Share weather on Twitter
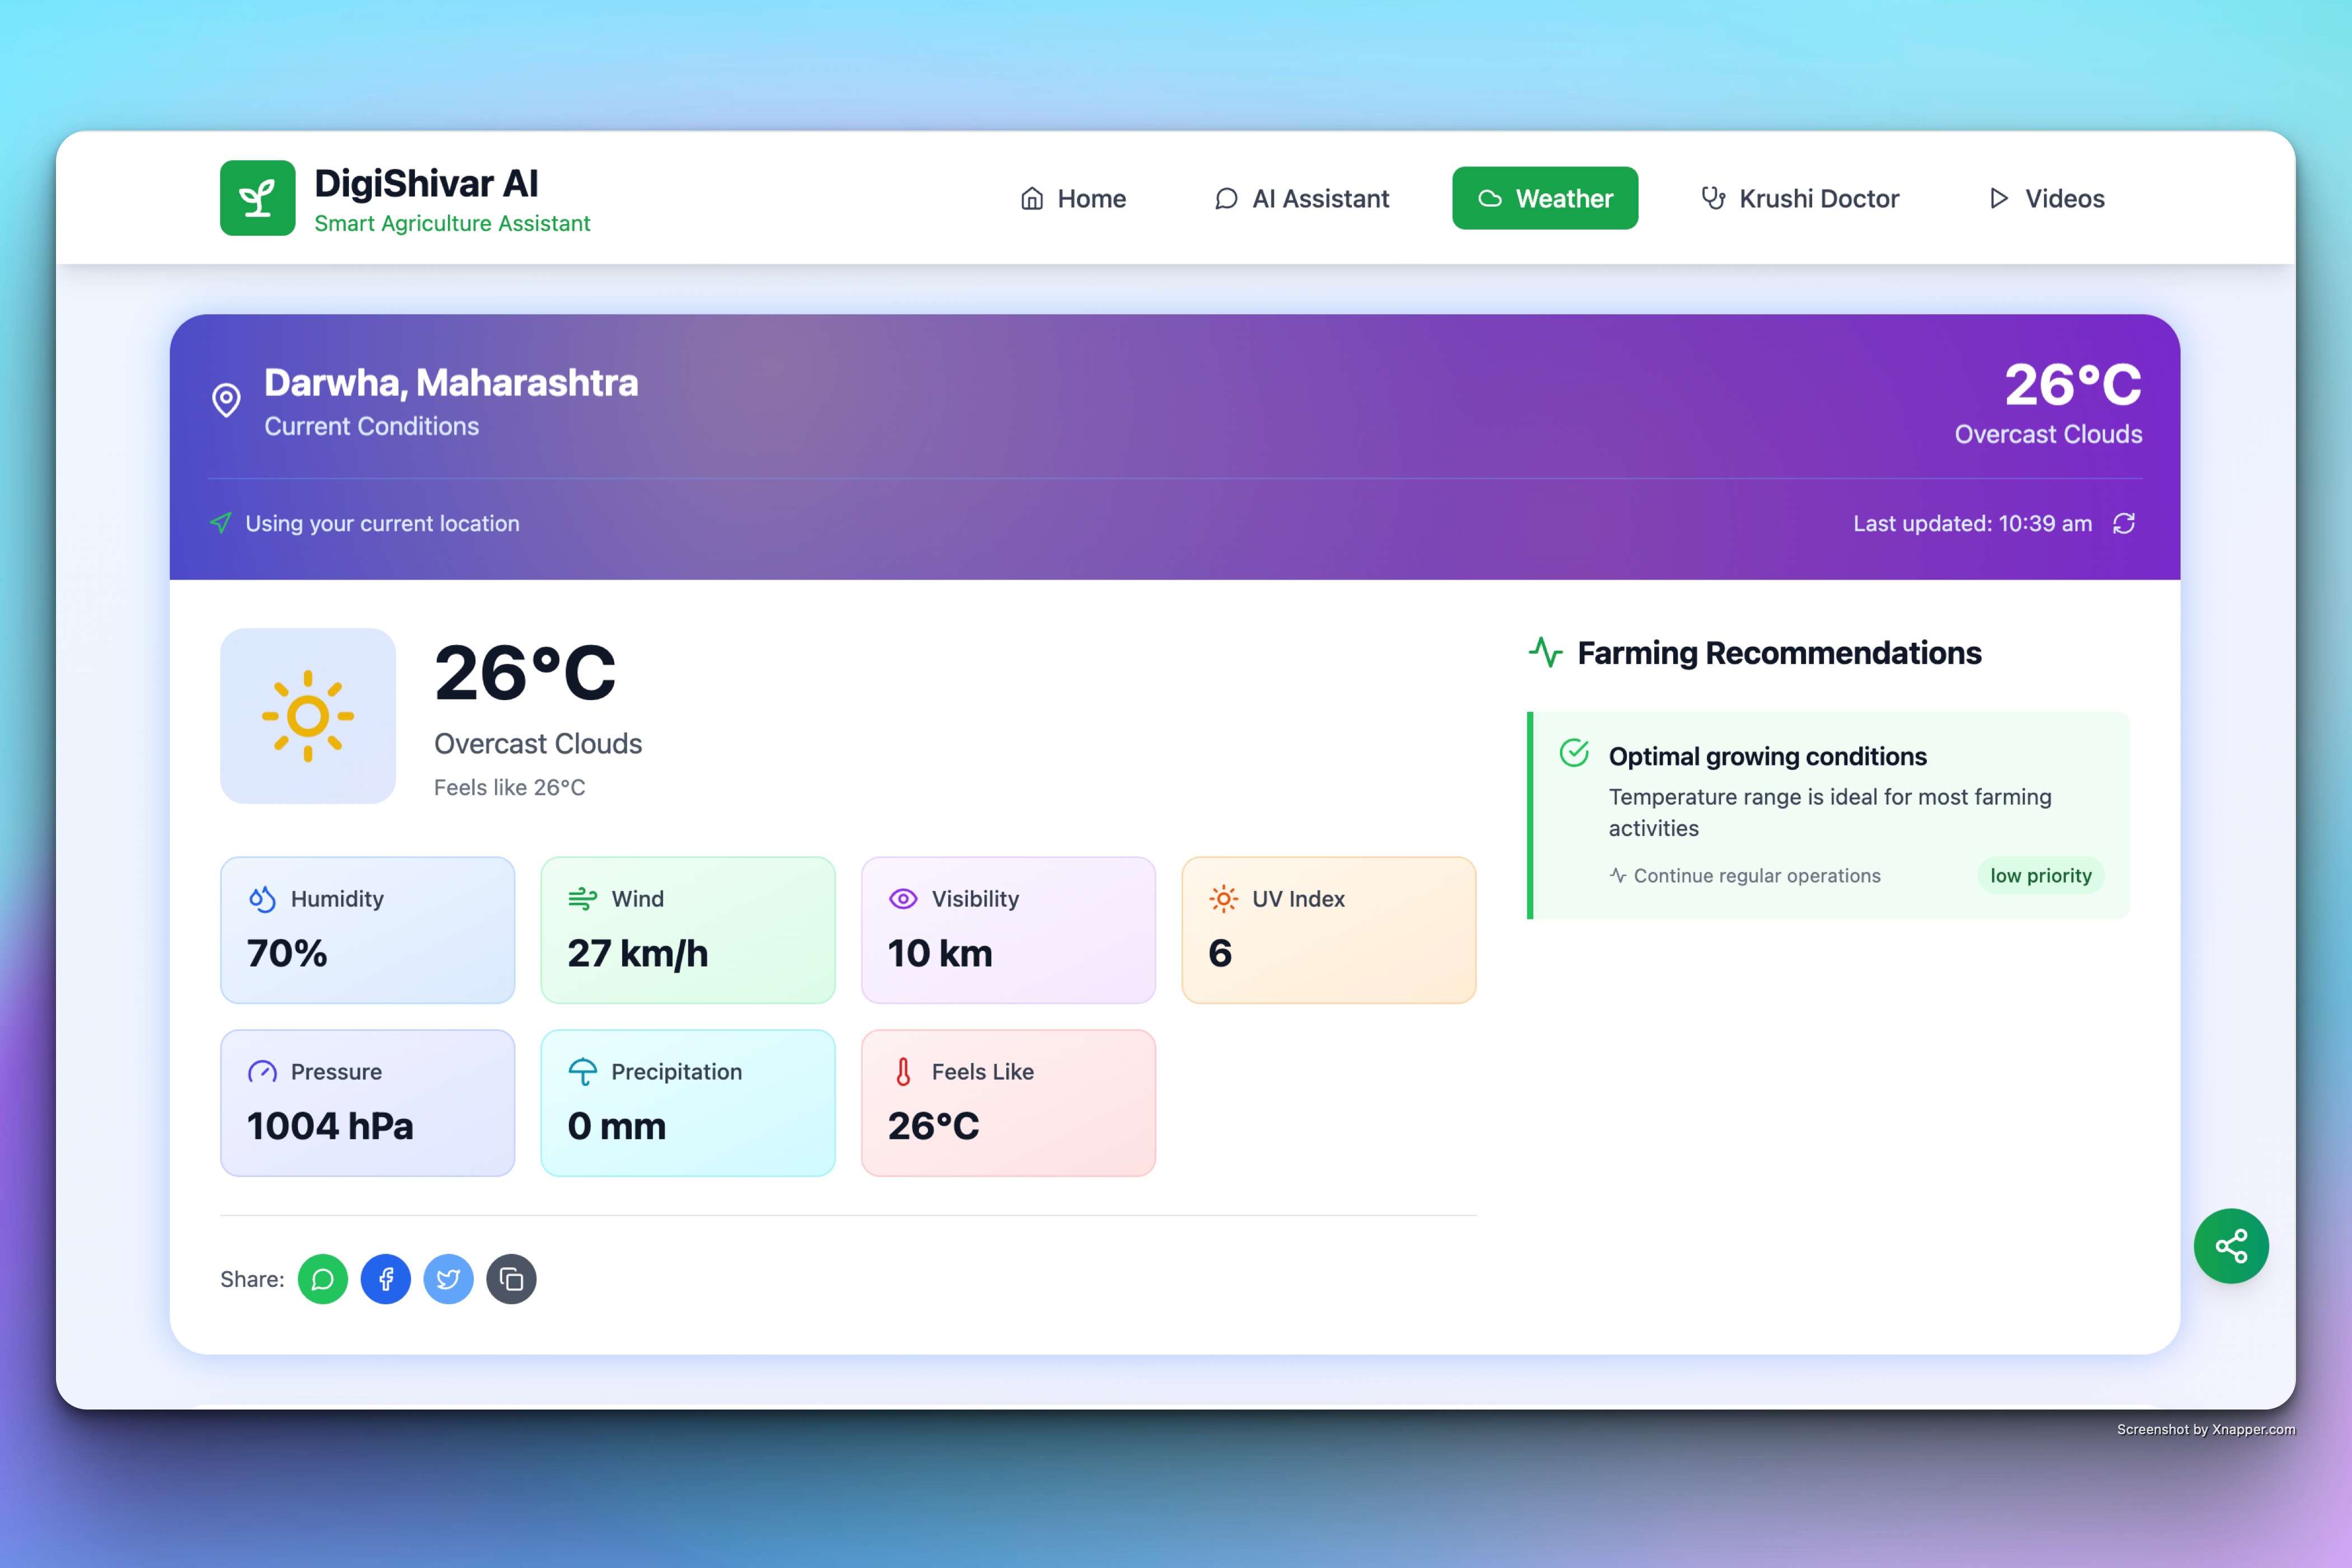The image size is (2352, 1568). [448, 1279]
